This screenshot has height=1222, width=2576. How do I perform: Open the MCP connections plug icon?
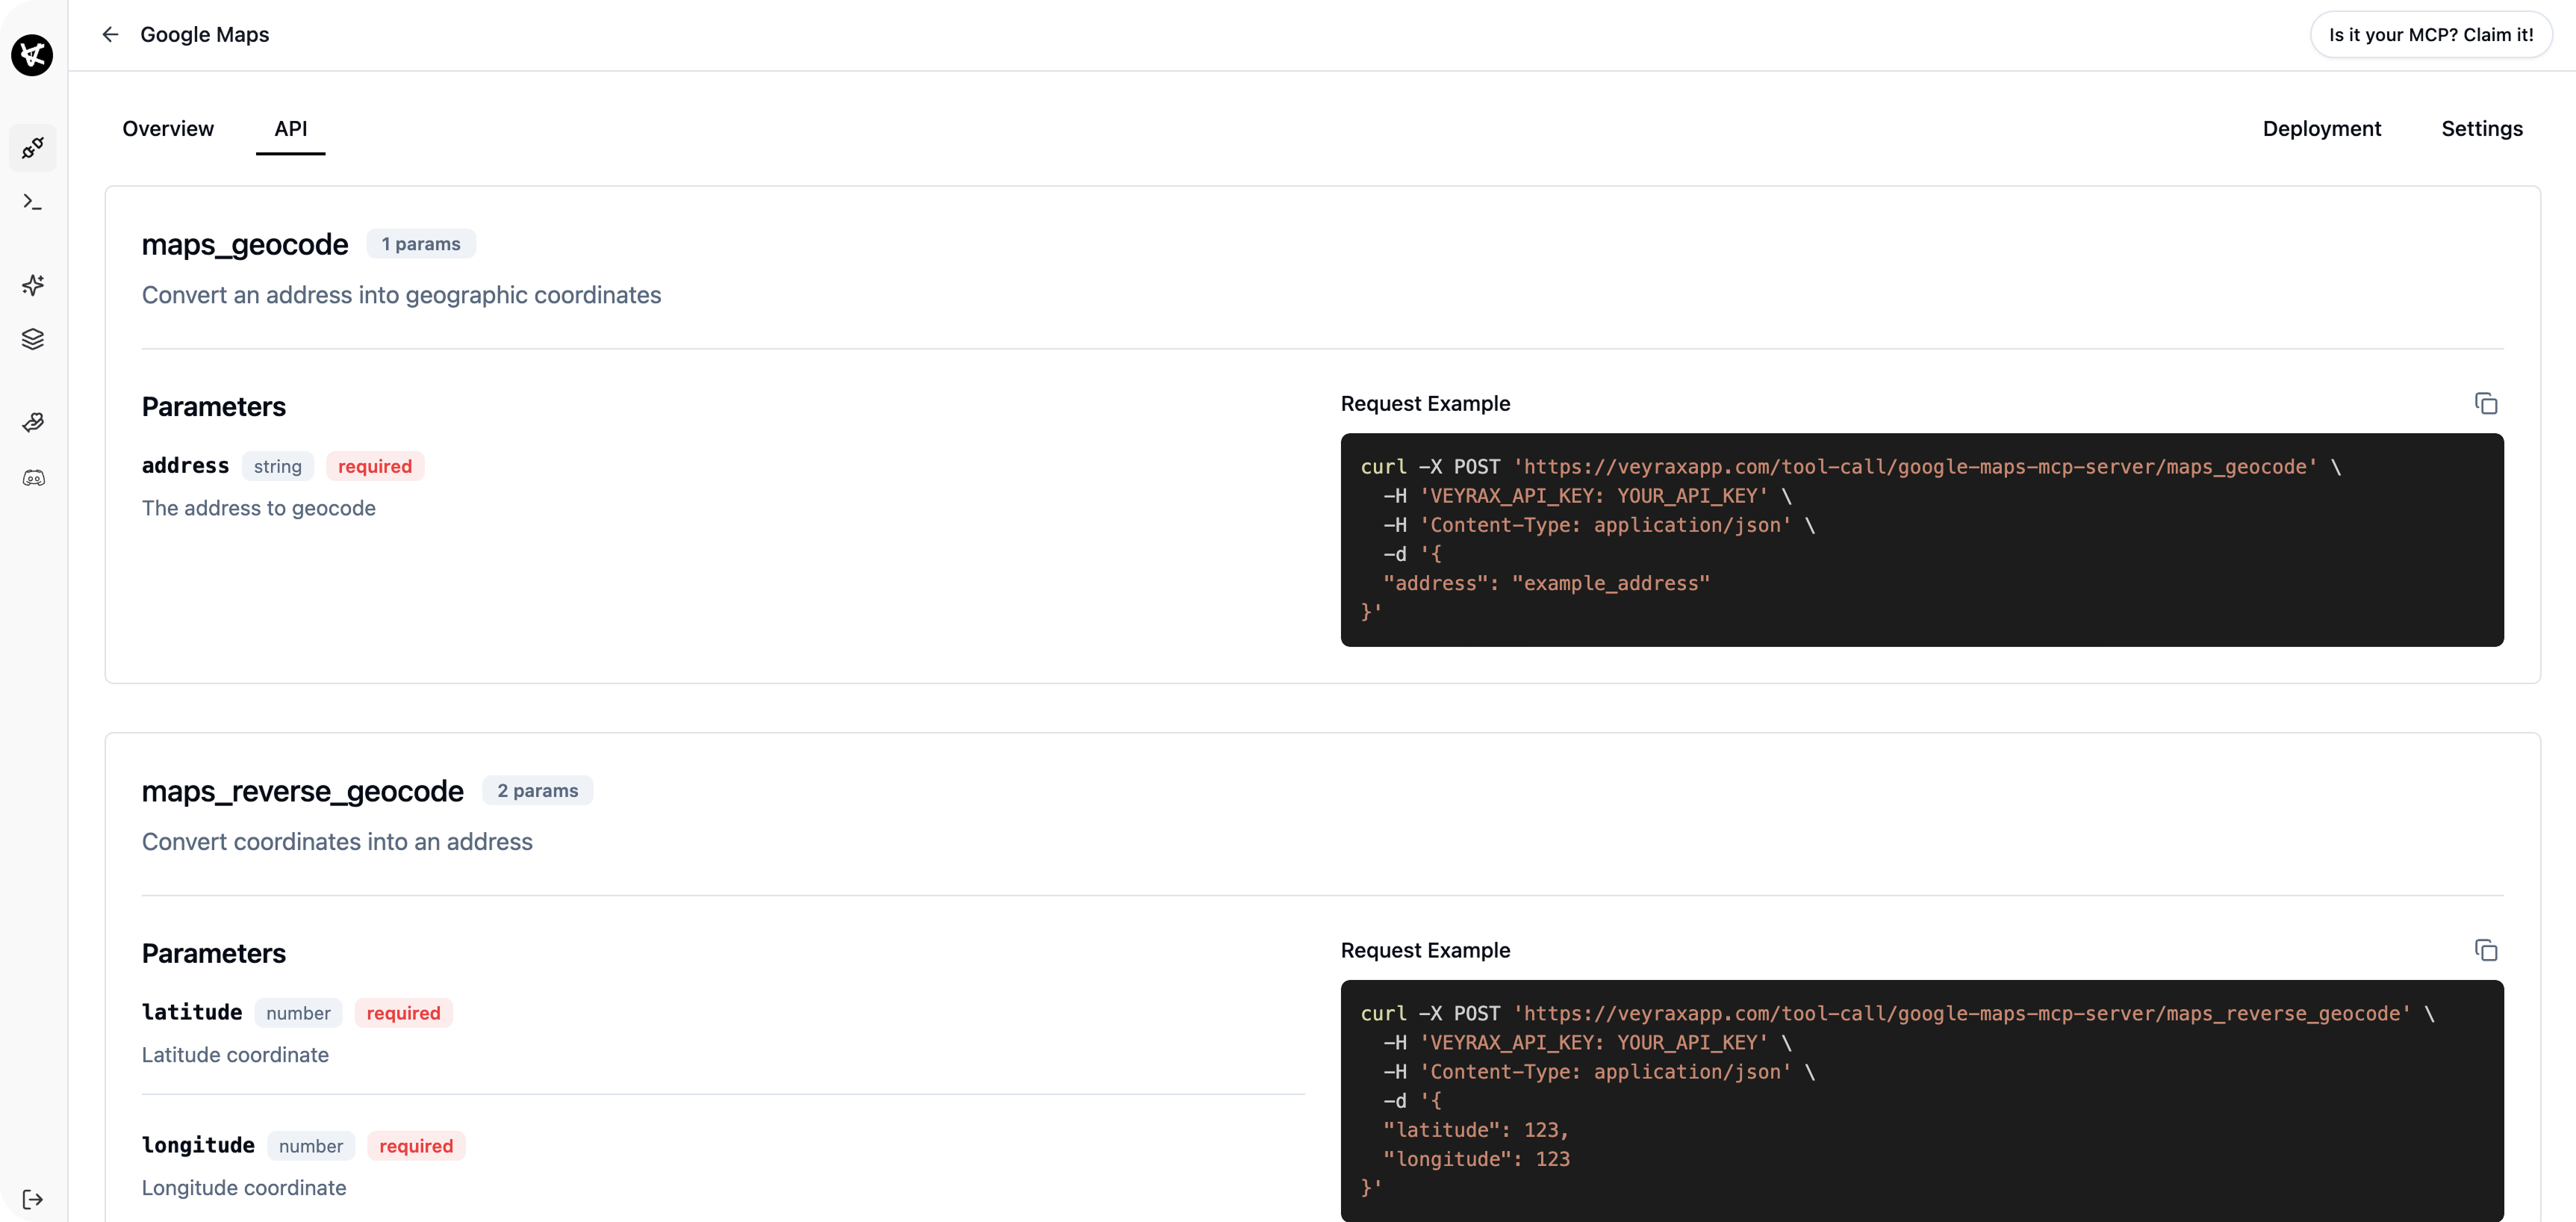pyautogui.click(x=33, y=148)
